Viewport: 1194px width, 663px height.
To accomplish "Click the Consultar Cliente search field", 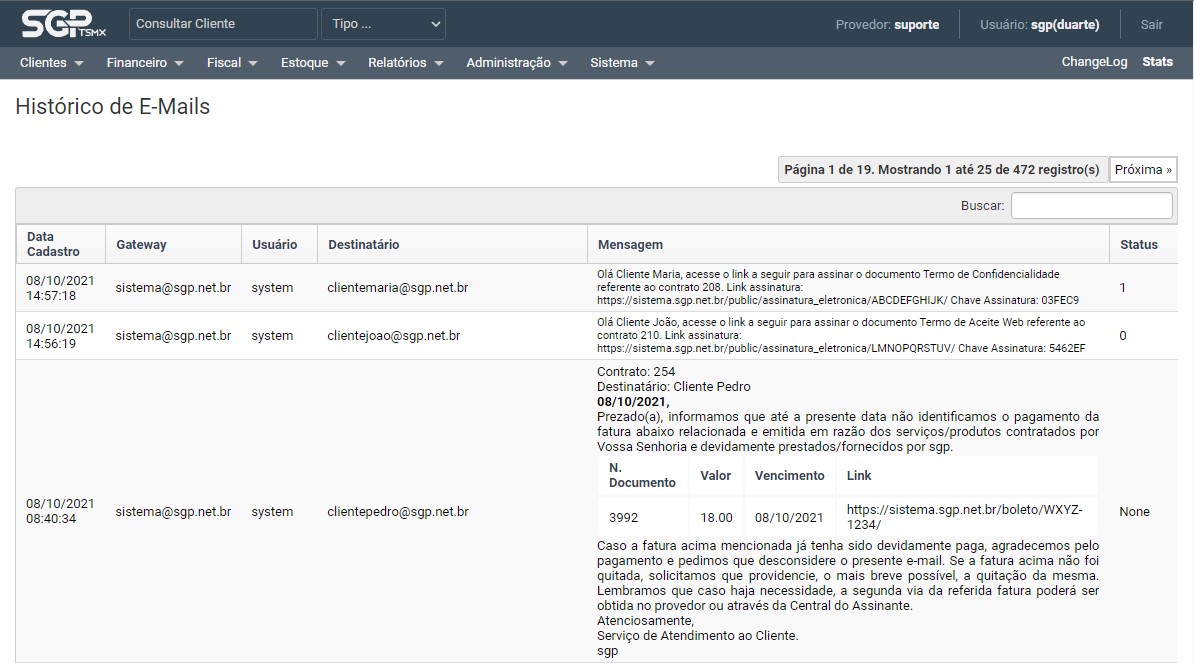I will [222, 24].
